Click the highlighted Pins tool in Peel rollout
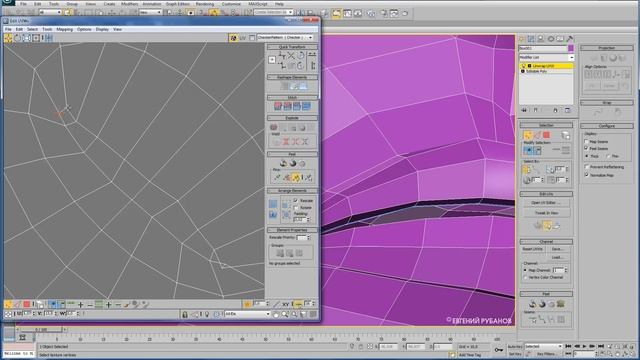 (x=296, y=177)
